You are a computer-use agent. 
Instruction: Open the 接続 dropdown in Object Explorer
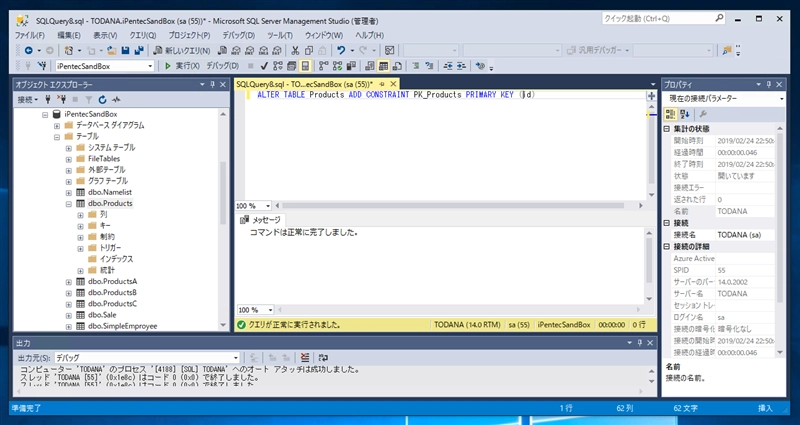28,99
